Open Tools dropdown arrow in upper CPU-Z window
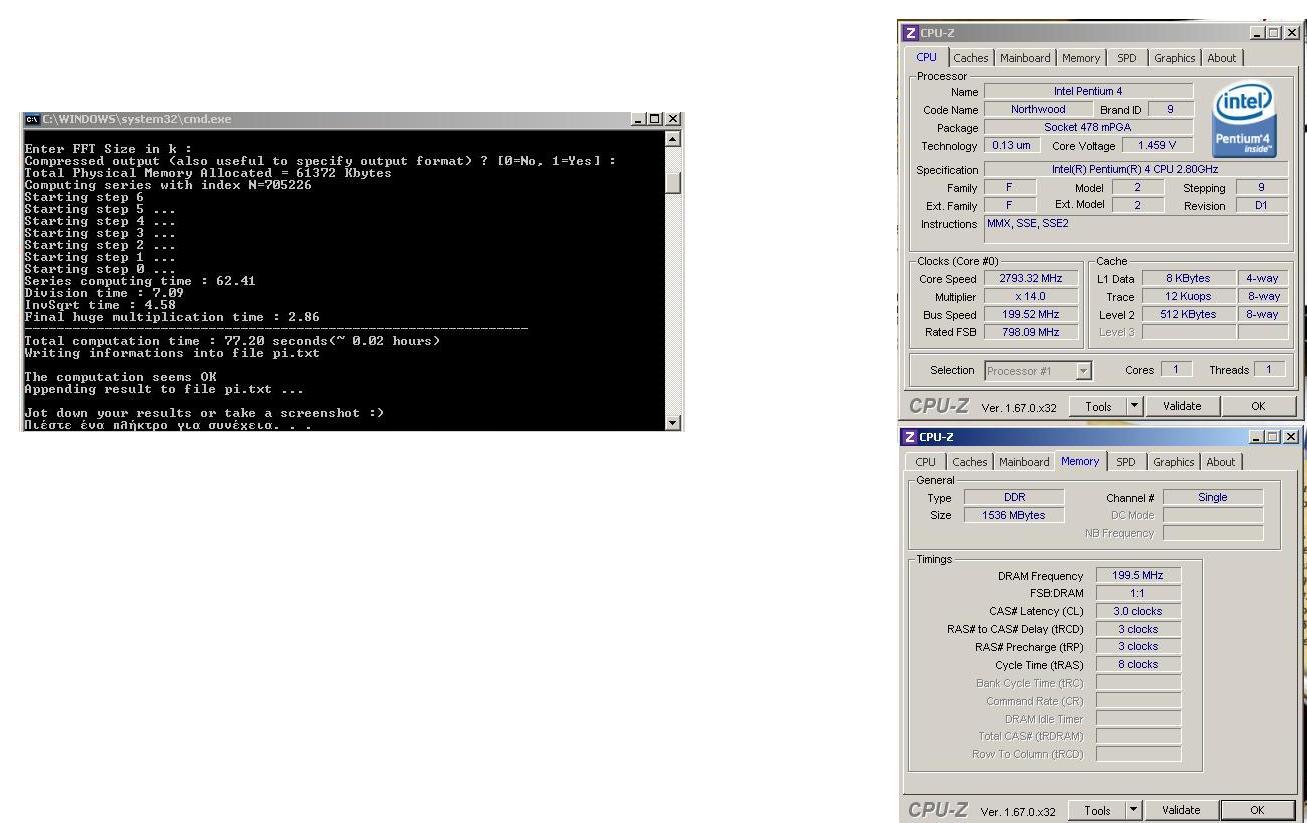This screenshot has height=823, width=1307. (x=1134, y=406)
